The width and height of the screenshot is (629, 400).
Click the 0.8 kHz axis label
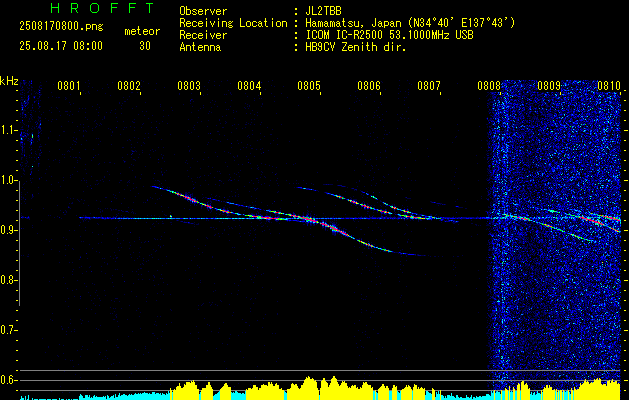tap(8, 280)
